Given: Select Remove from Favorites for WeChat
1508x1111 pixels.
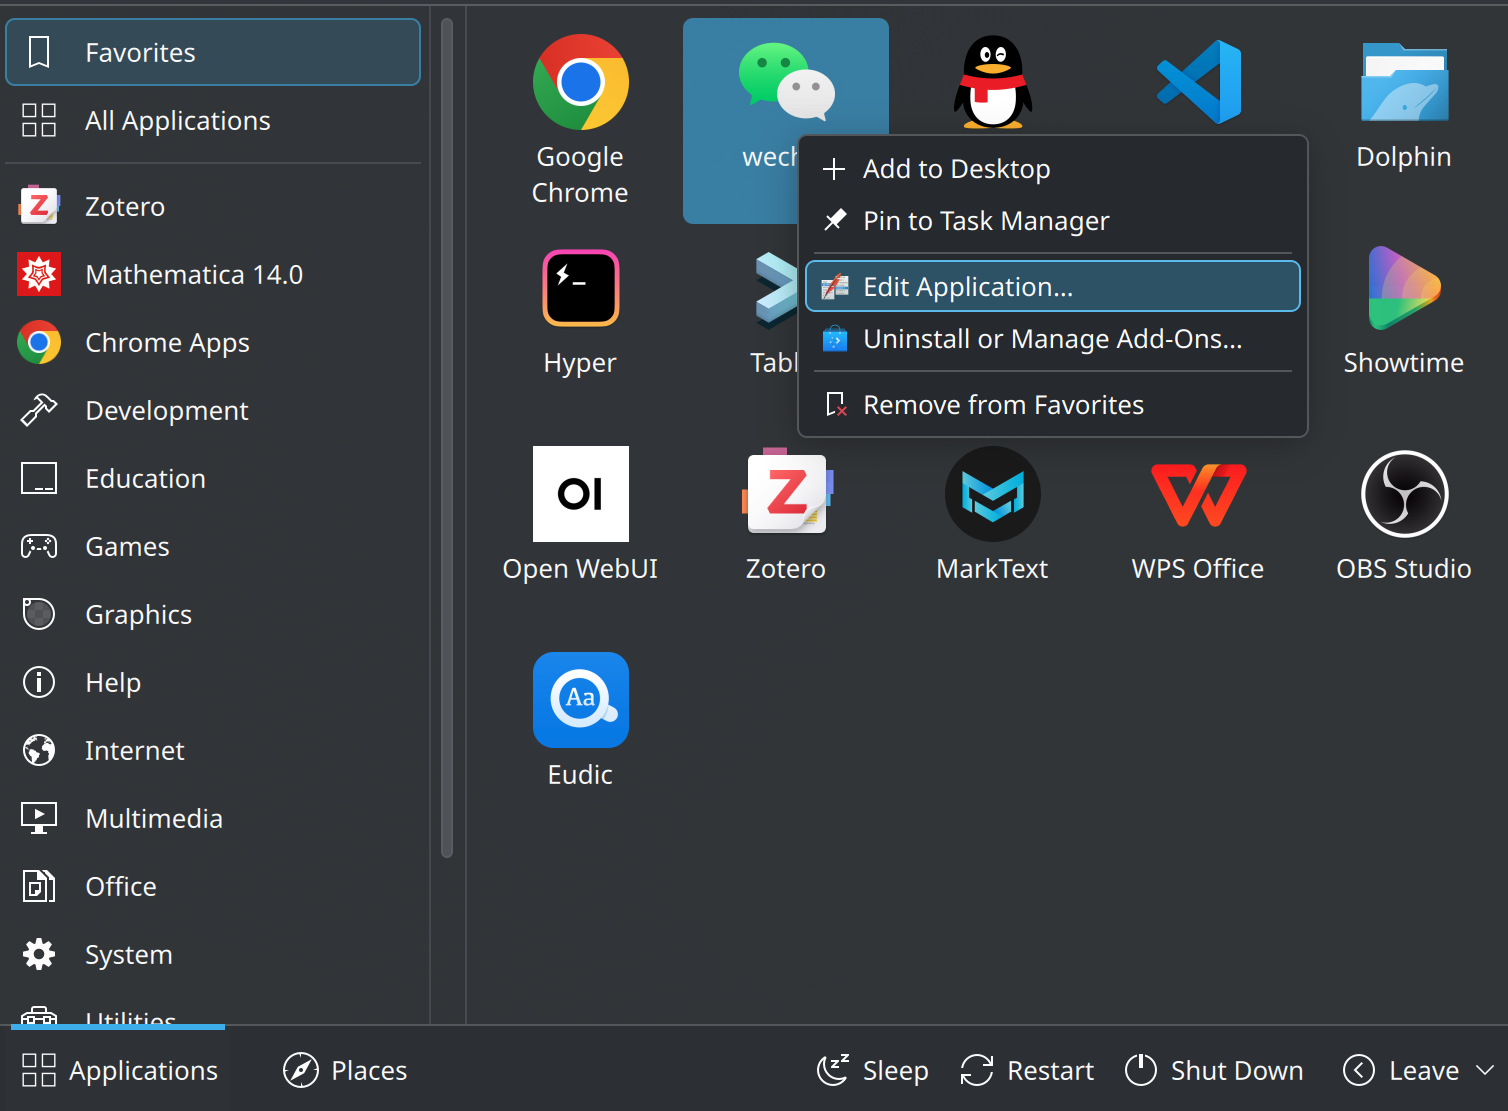Looking at the screenshot, I should [x=1003, y=404].
